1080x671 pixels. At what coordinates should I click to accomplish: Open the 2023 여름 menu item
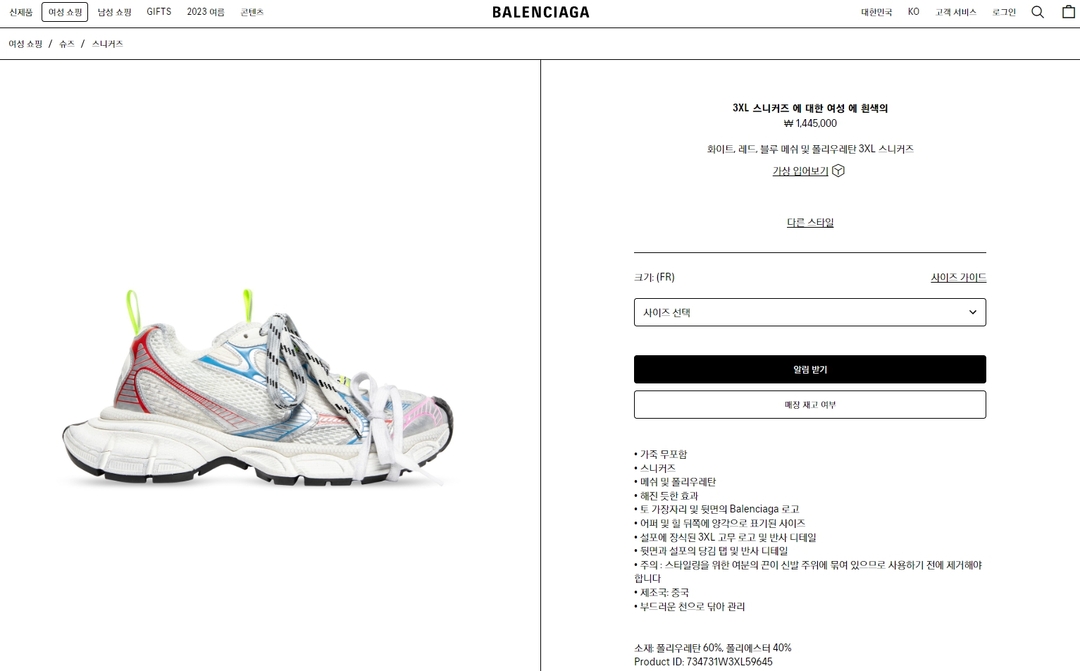[x=205, y=12]
